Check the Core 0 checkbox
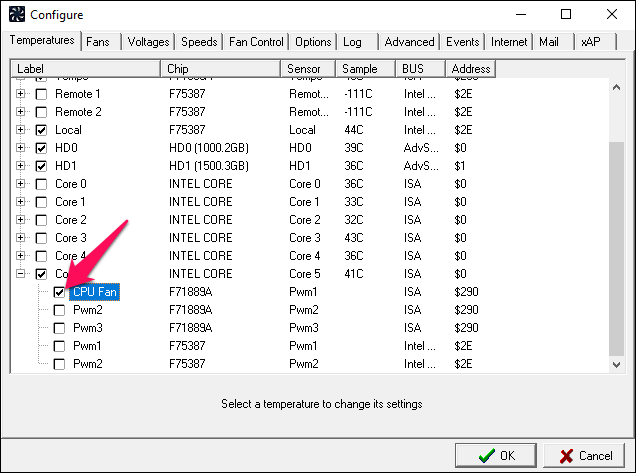 tap(41, 184)
